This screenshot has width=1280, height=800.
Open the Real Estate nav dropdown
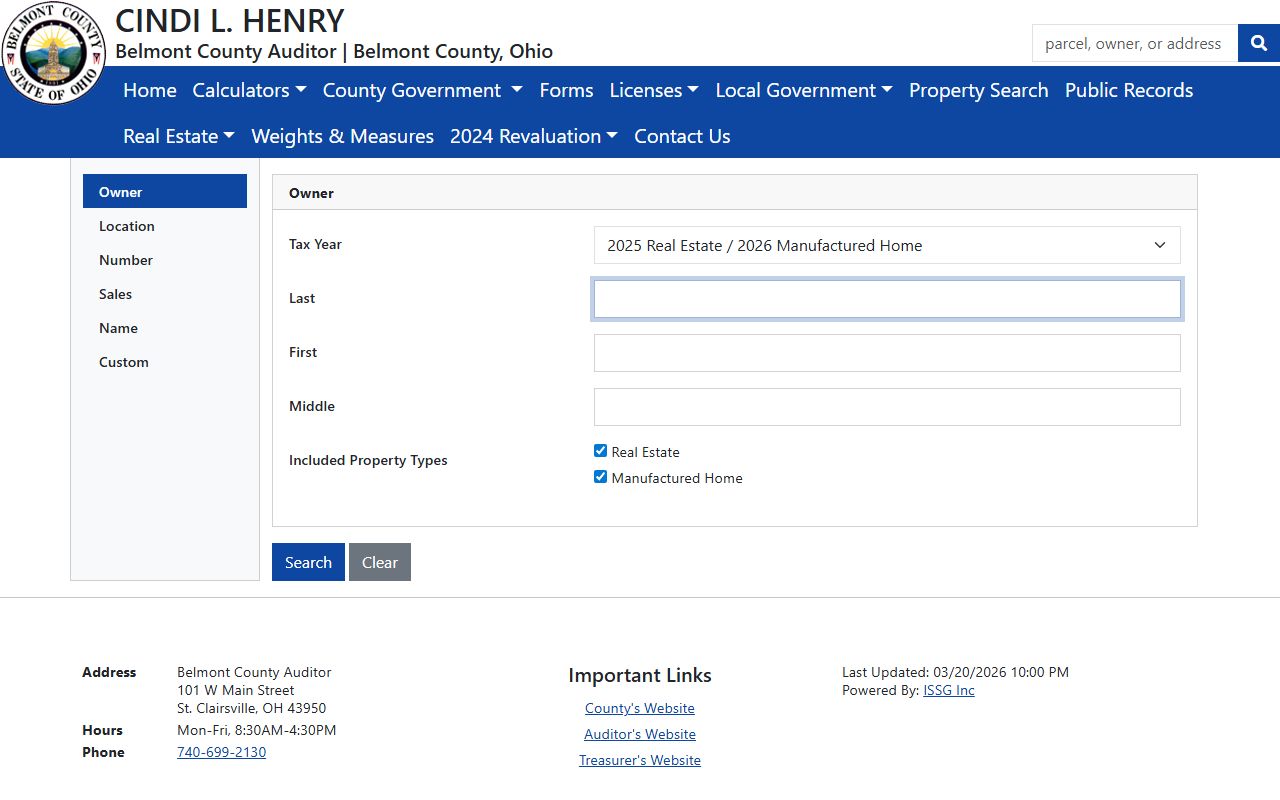(x=179, y=136)
